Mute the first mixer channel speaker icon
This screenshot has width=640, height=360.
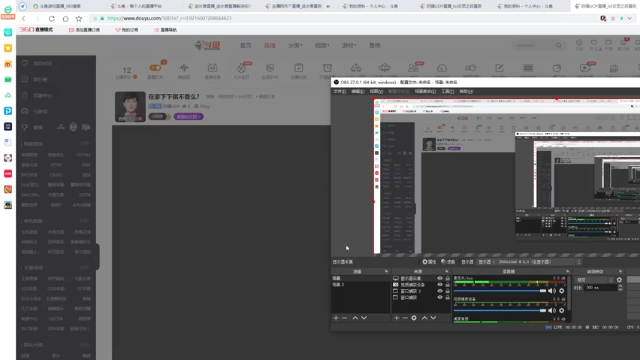click(x=552, y=291)
